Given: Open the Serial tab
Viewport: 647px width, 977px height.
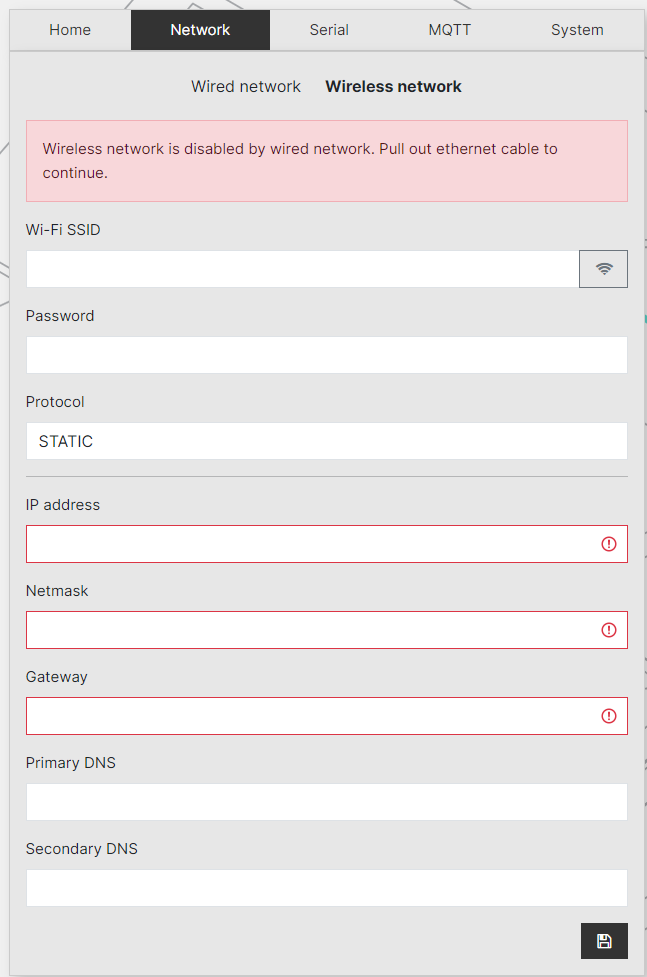Looking at the screenshot, I should (x=329, y=29).
